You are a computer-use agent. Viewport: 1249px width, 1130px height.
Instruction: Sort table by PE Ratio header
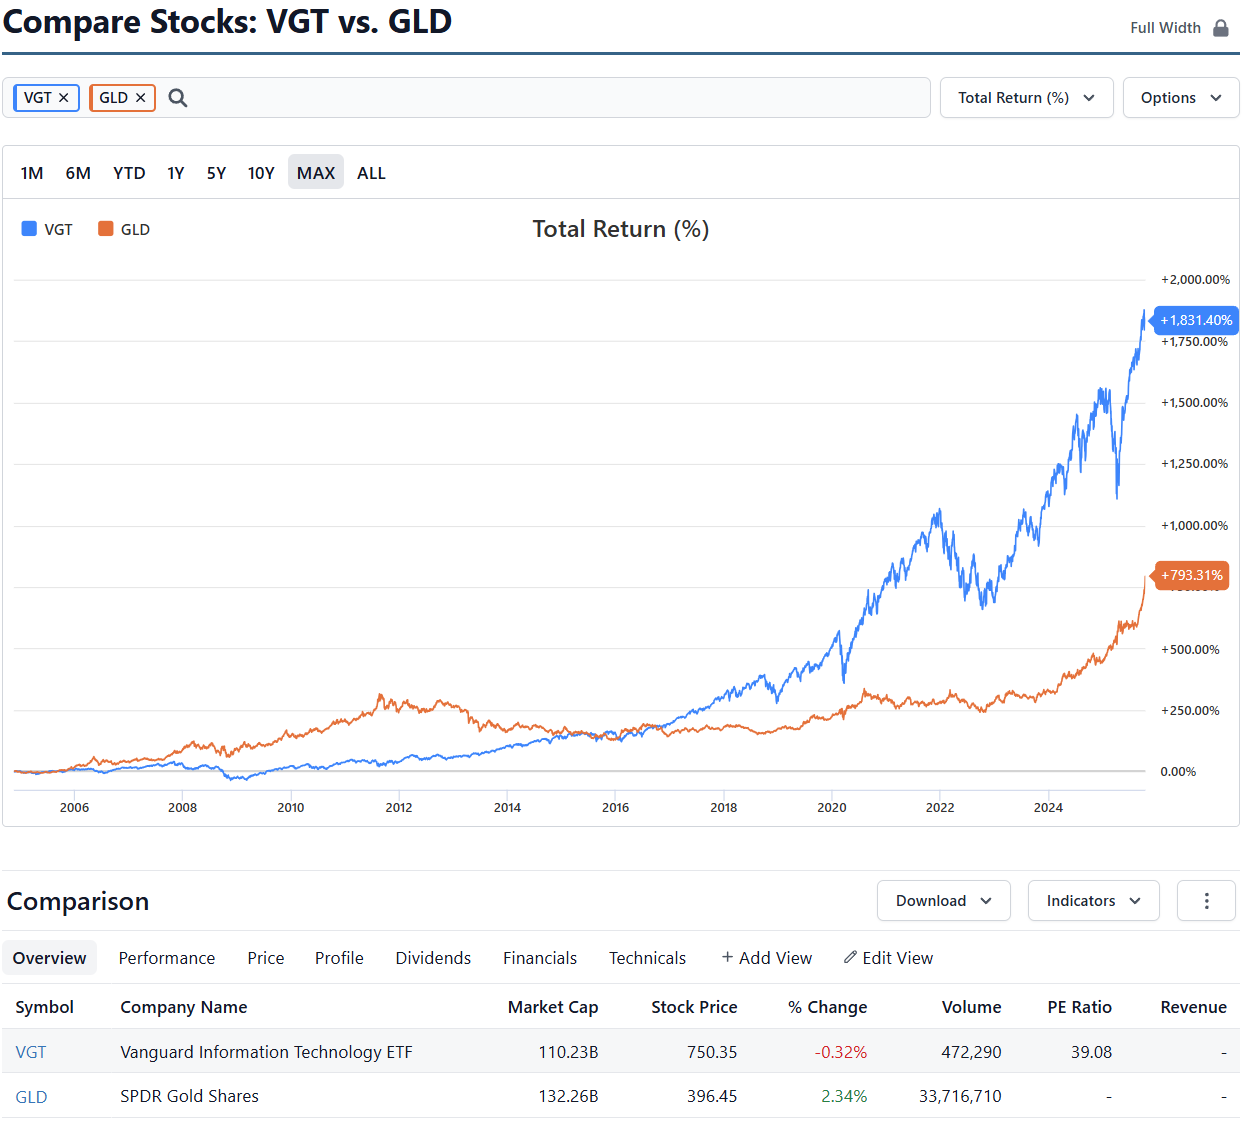[x=1080, y=1007]
